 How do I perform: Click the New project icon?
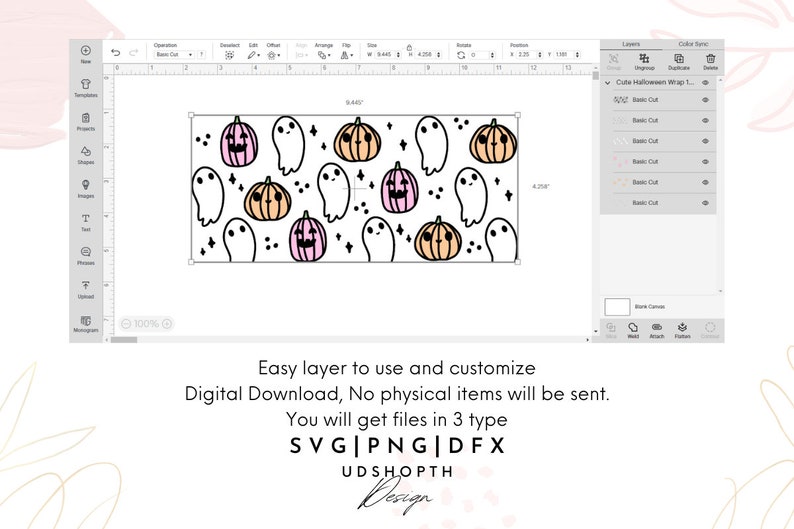point(86,51)
